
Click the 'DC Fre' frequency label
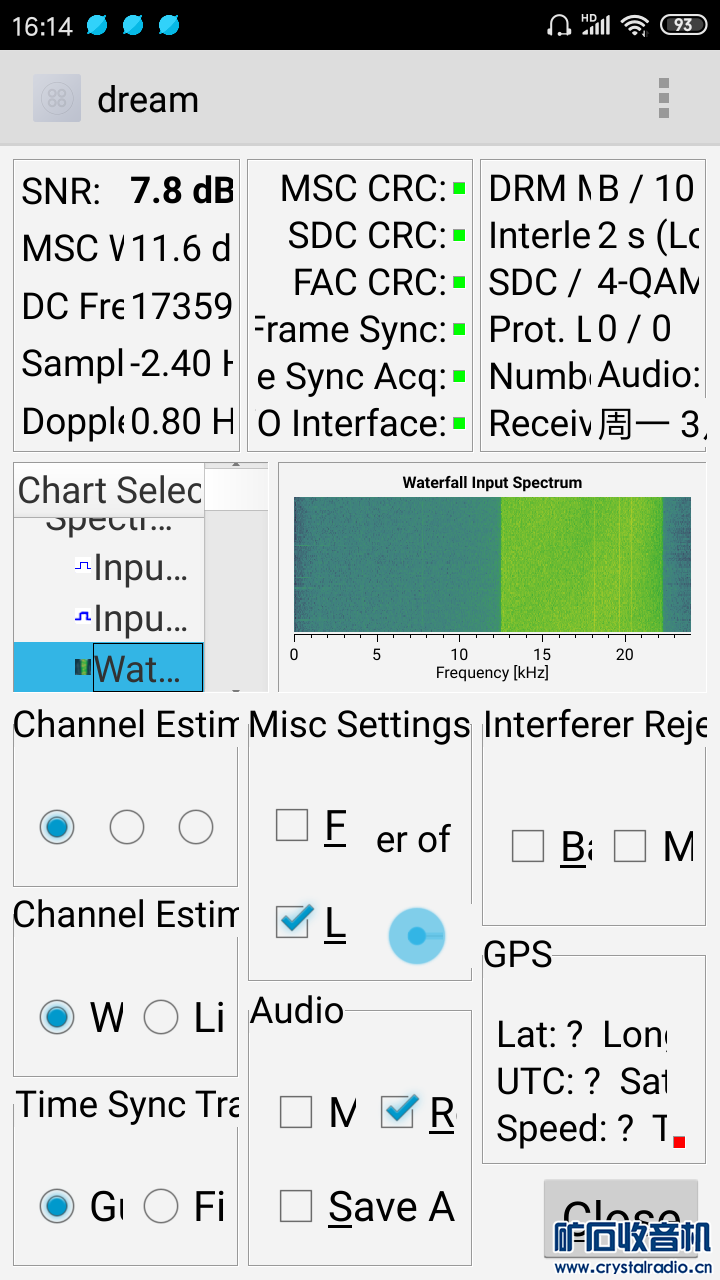[72, 306]
